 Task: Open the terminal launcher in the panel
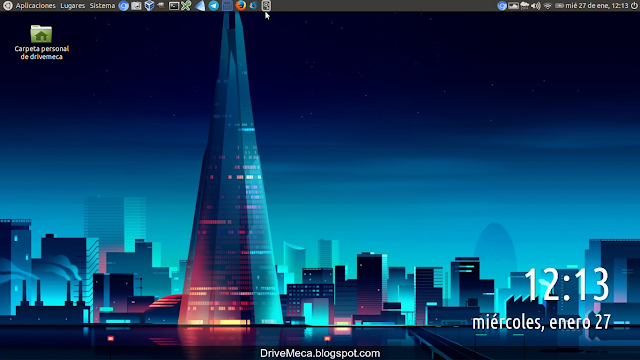pos(174,6)
